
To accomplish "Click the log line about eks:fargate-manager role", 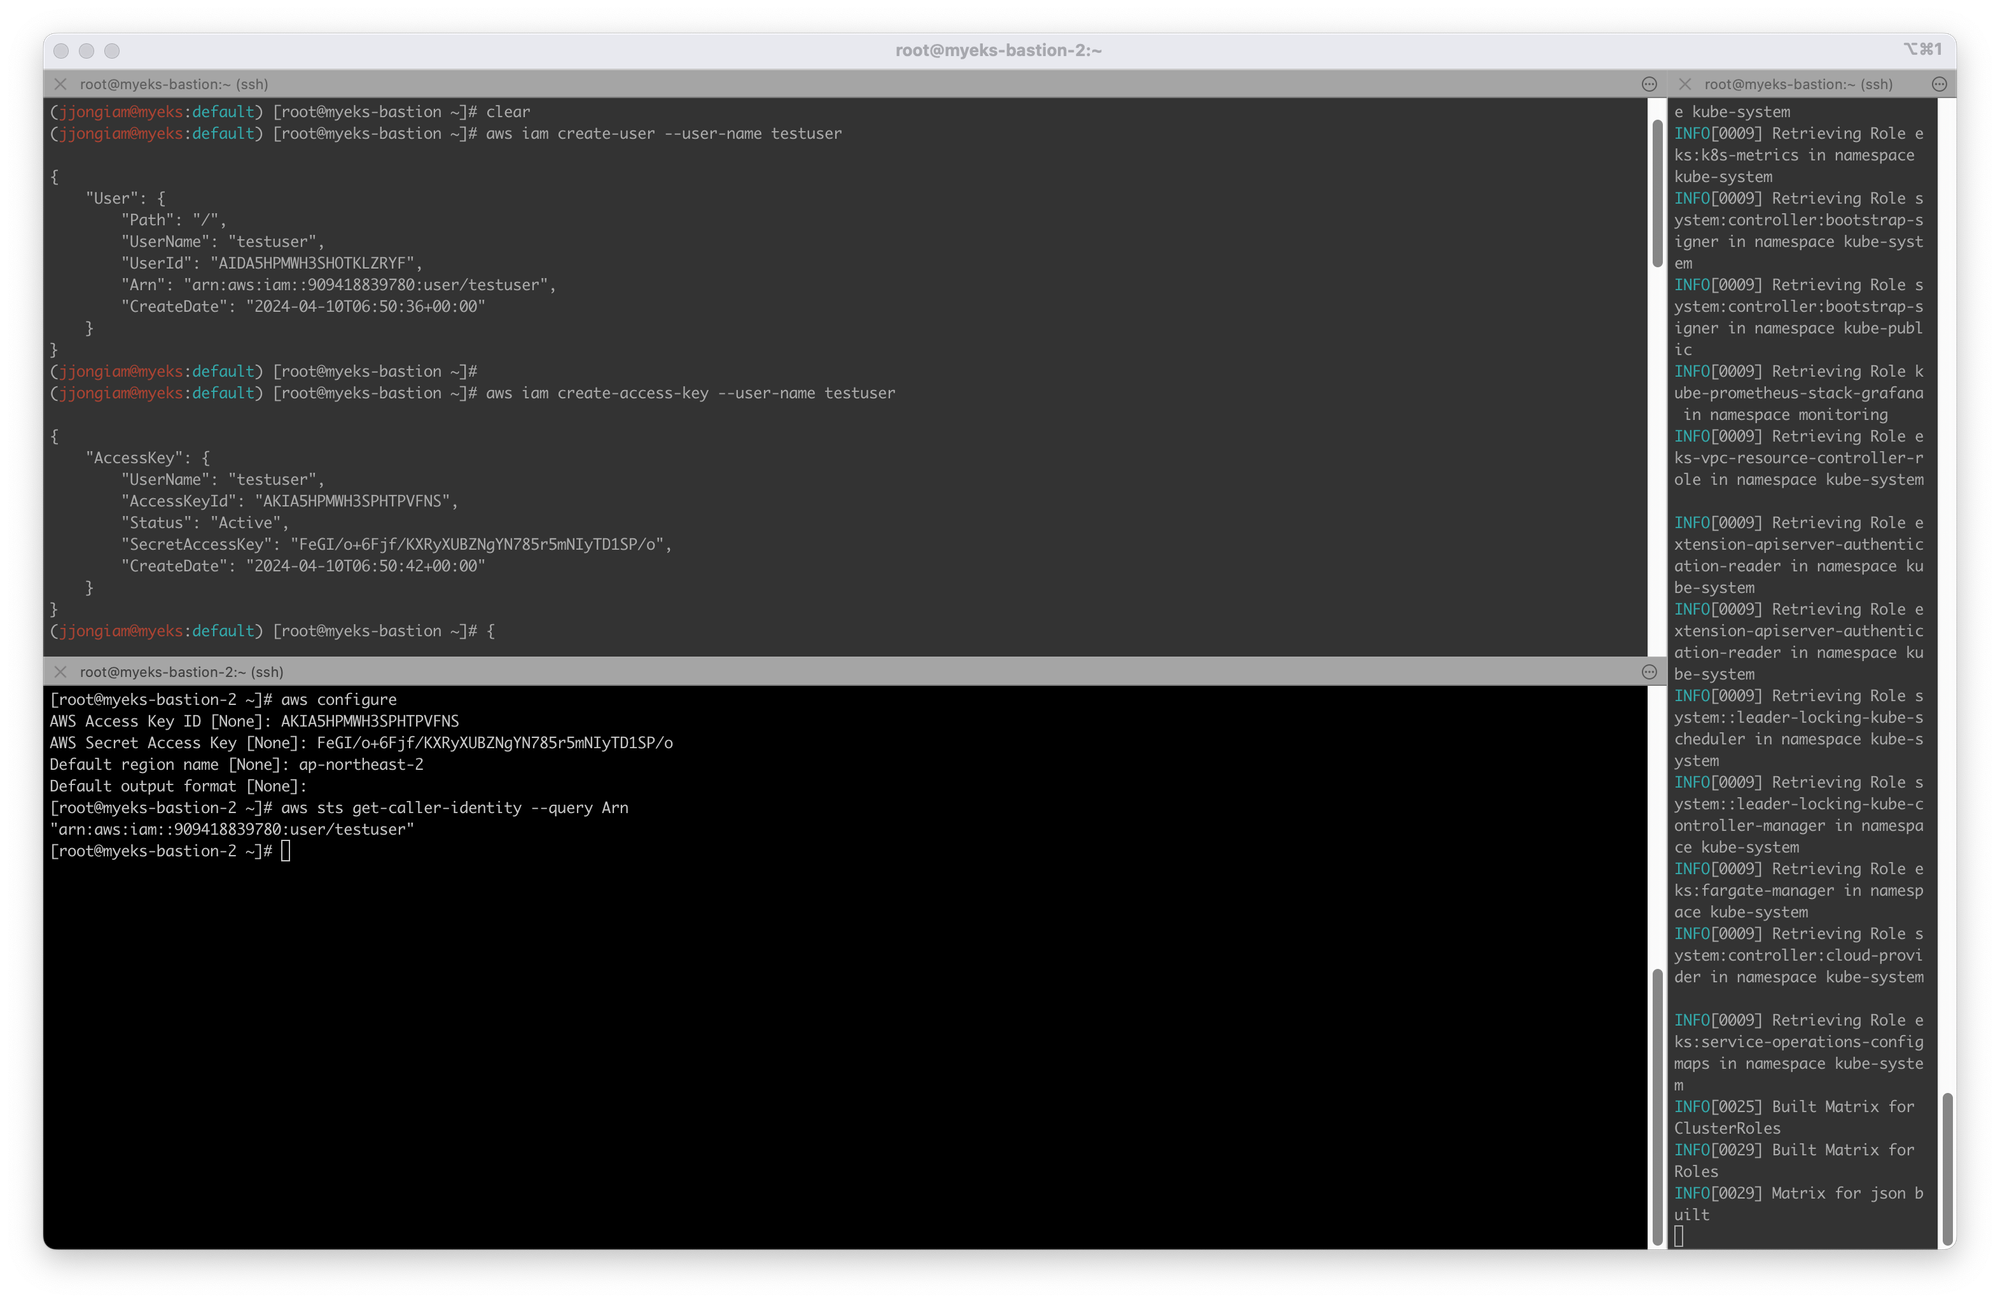I will [1798, 890].
